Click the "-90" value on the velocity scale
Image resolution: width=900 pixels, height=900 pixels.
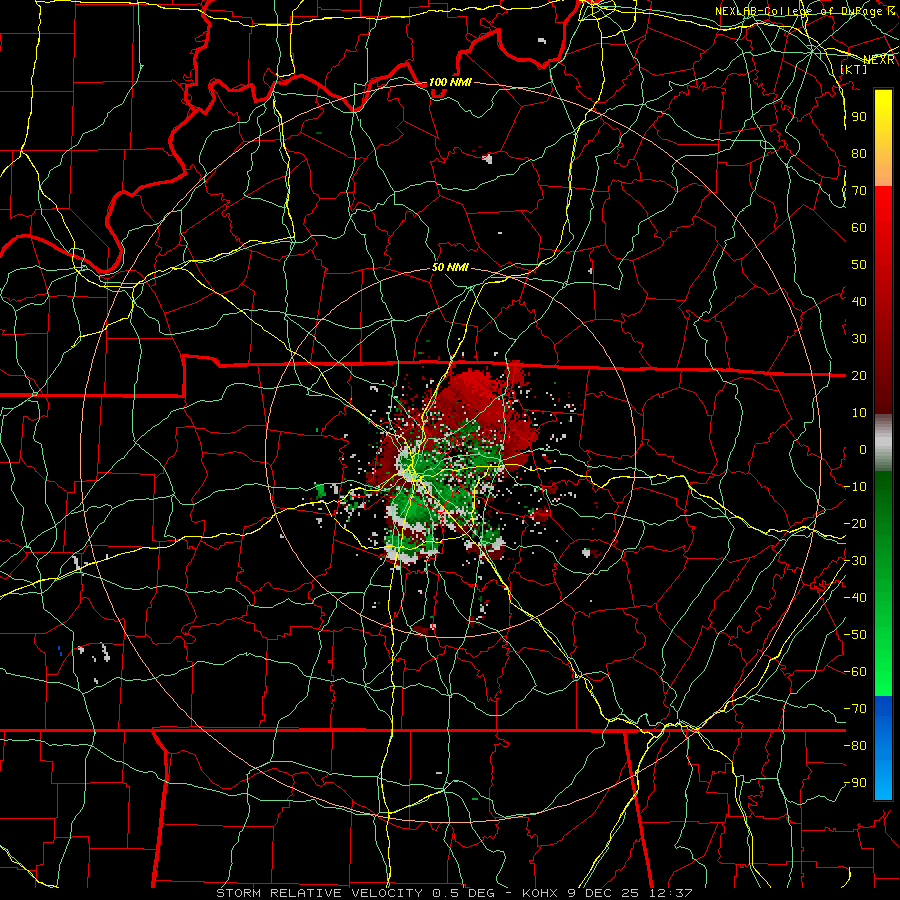coord(855,783)
